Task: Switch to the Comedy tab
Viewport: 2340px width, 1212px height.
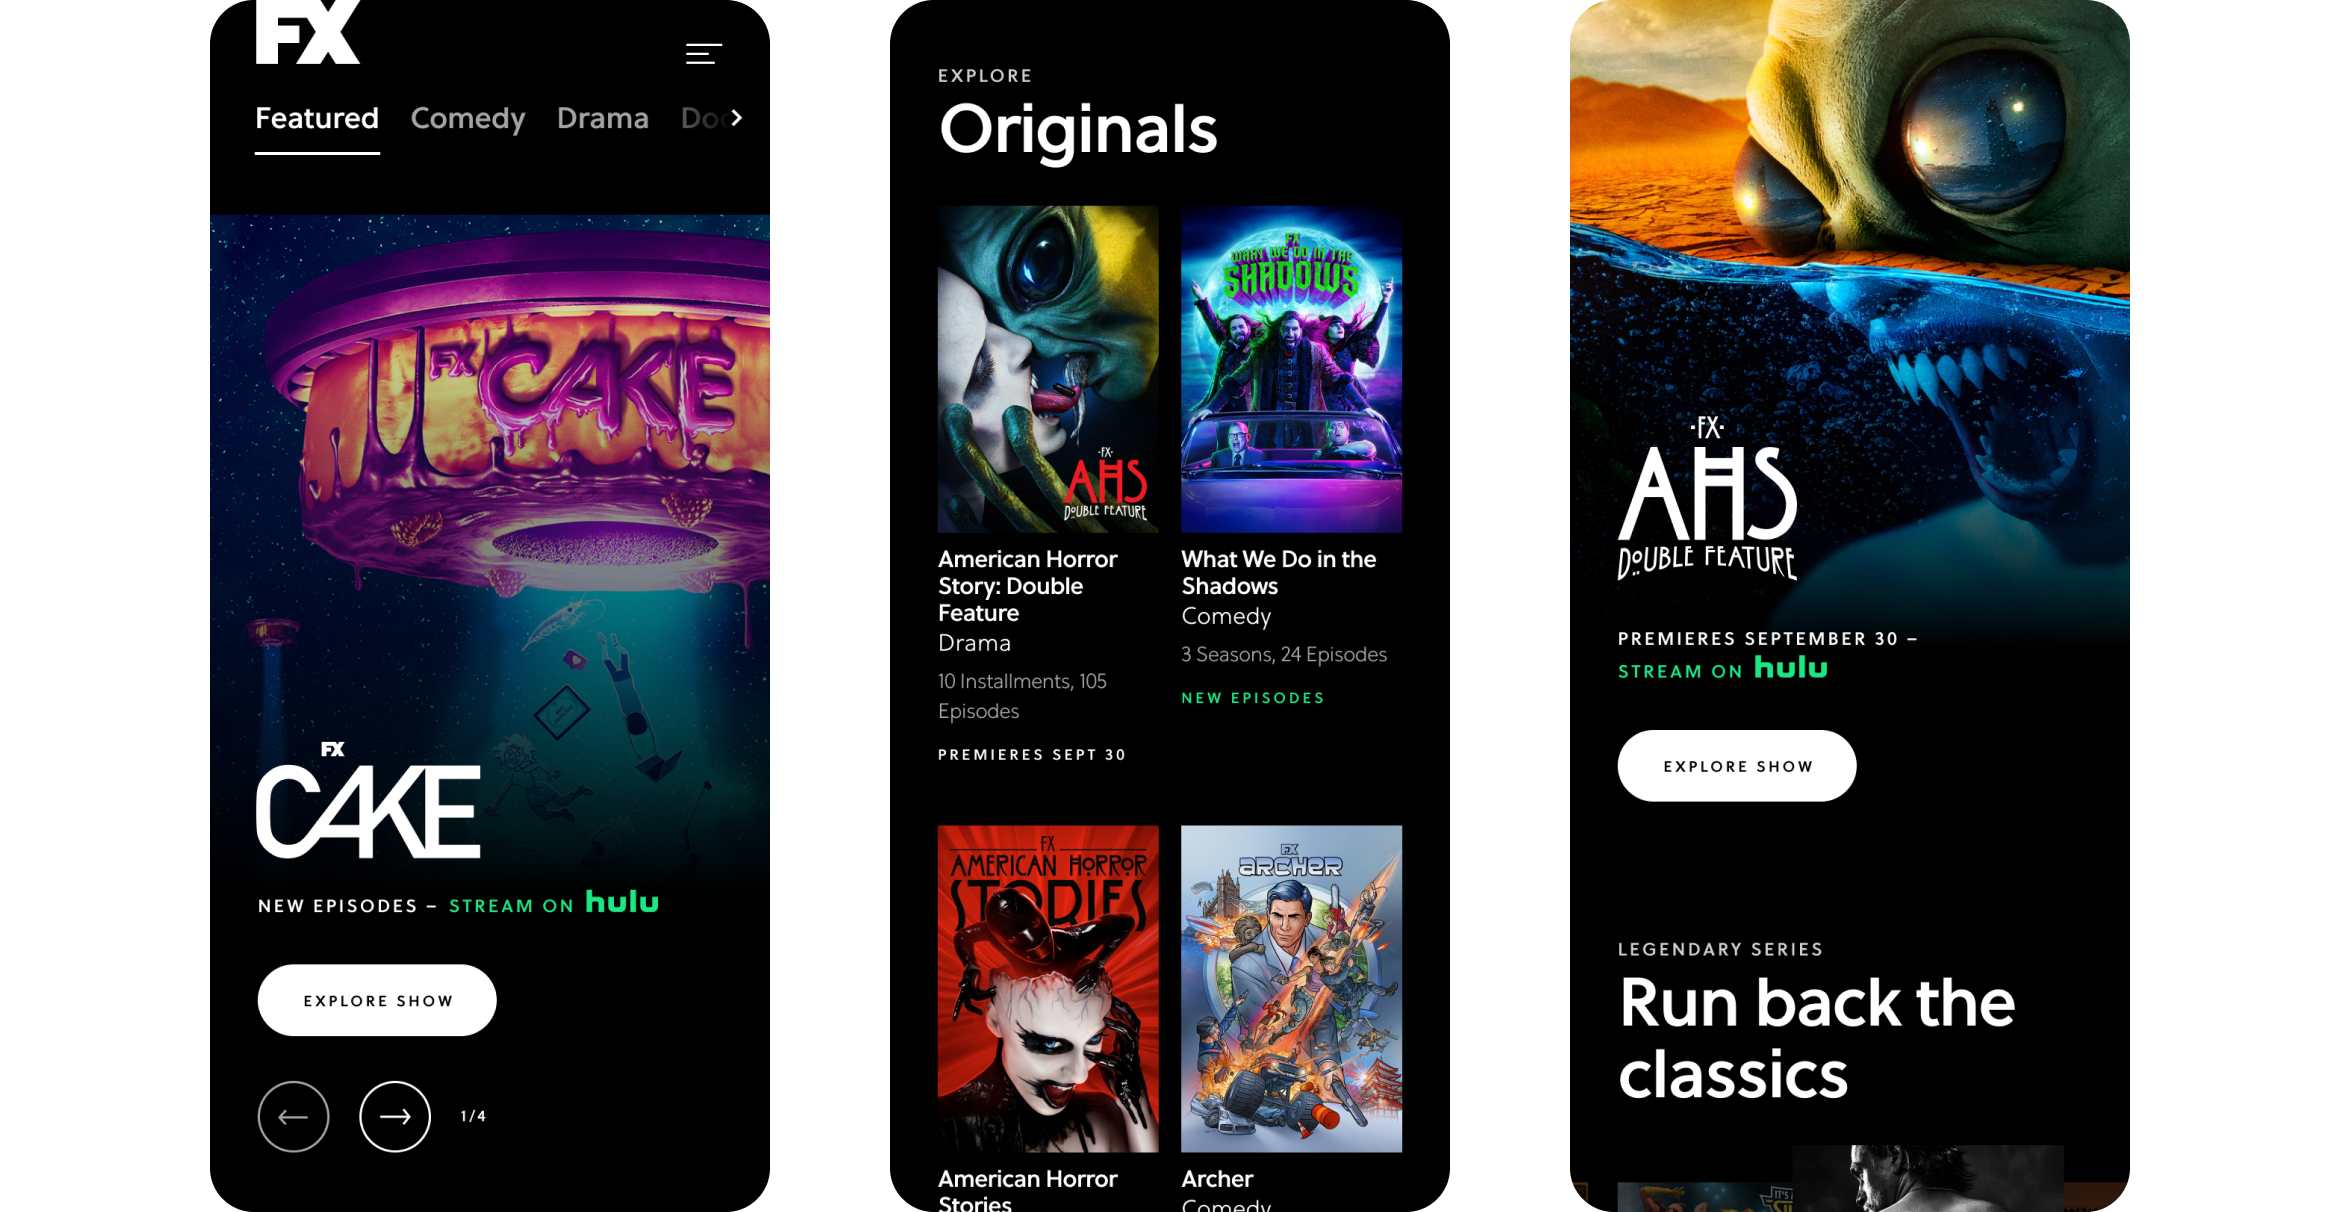Action: point(468,118)
